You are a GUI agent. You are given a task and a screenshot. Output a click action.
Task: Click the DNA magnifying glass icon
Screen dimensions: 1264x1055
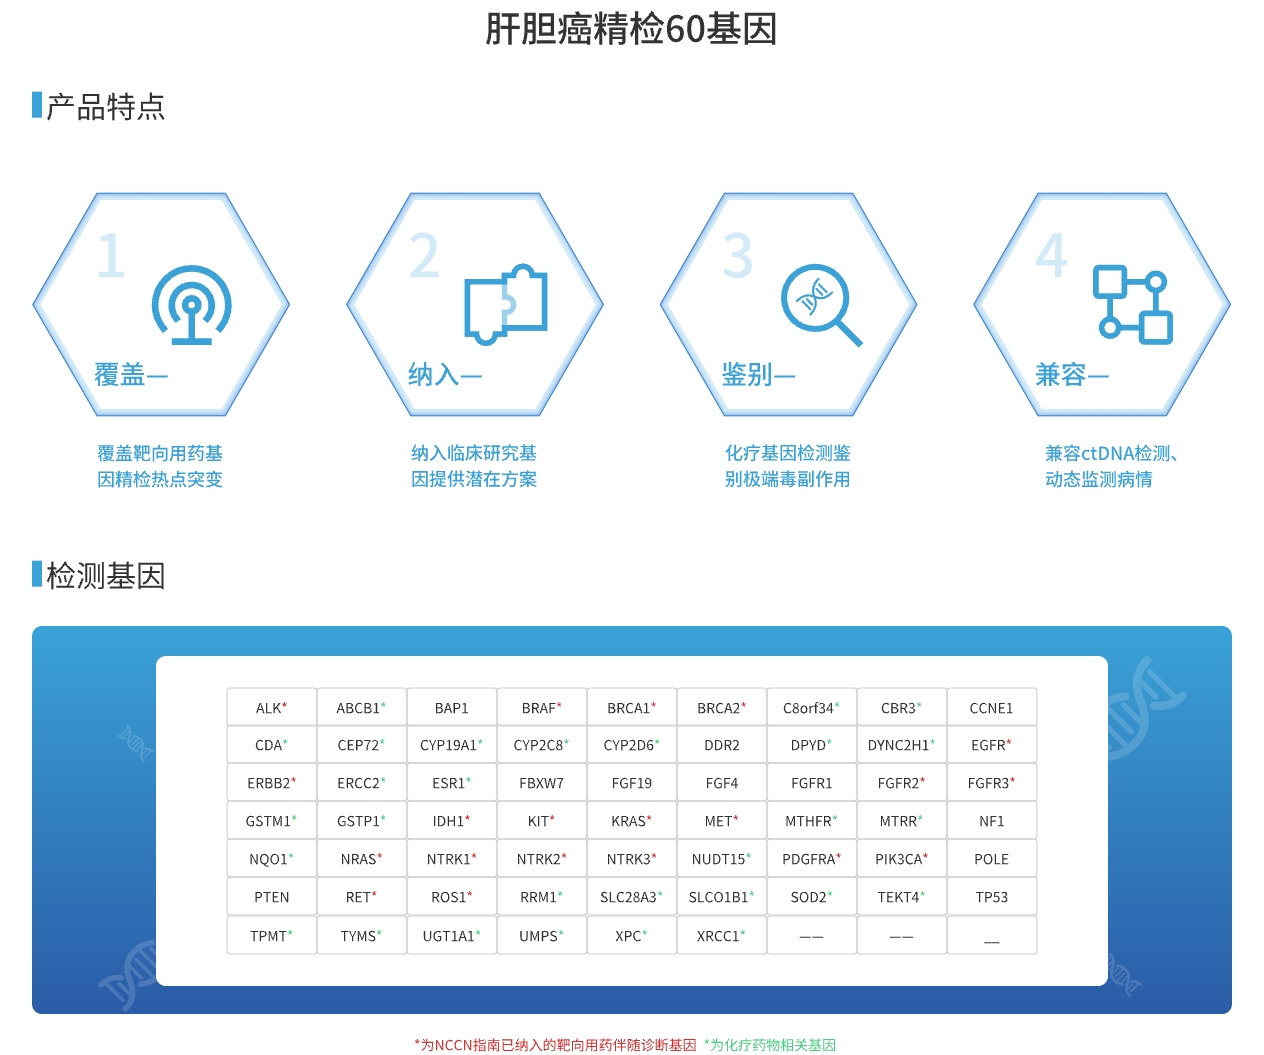(821, 305)
